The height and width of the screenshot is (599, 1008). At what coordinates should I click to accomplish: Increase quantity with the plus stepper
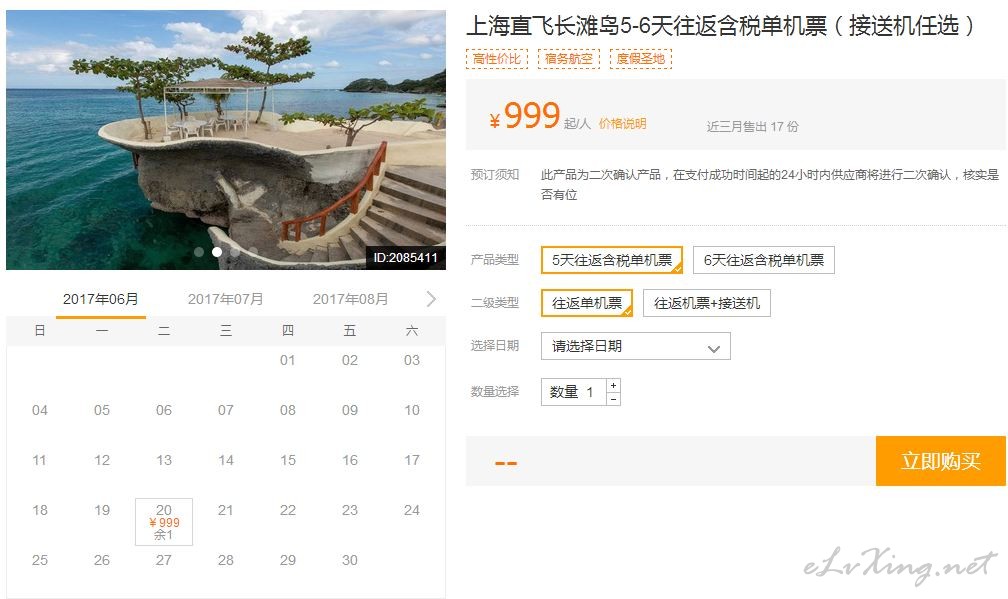pos(614,385)
